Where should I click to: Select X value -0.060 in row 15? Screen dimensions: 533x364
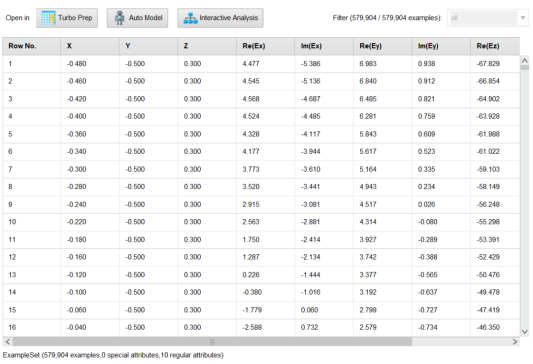(x=76, y=310)
